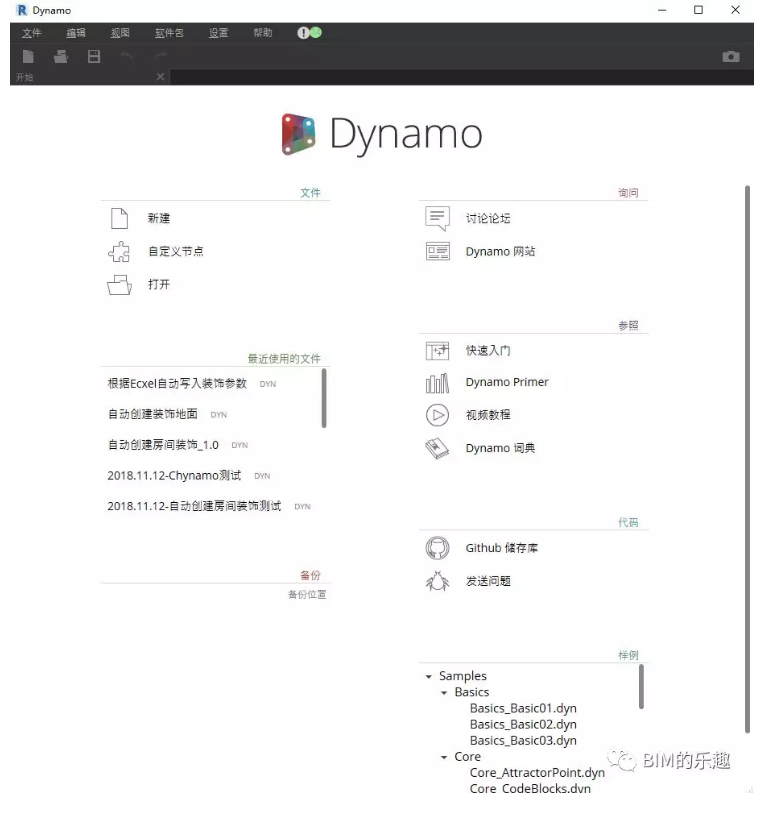The width and height of the screenshot is (766, 816).
Task: Click the exclamation notification icon in menu bar
Action: pos(303,33)
